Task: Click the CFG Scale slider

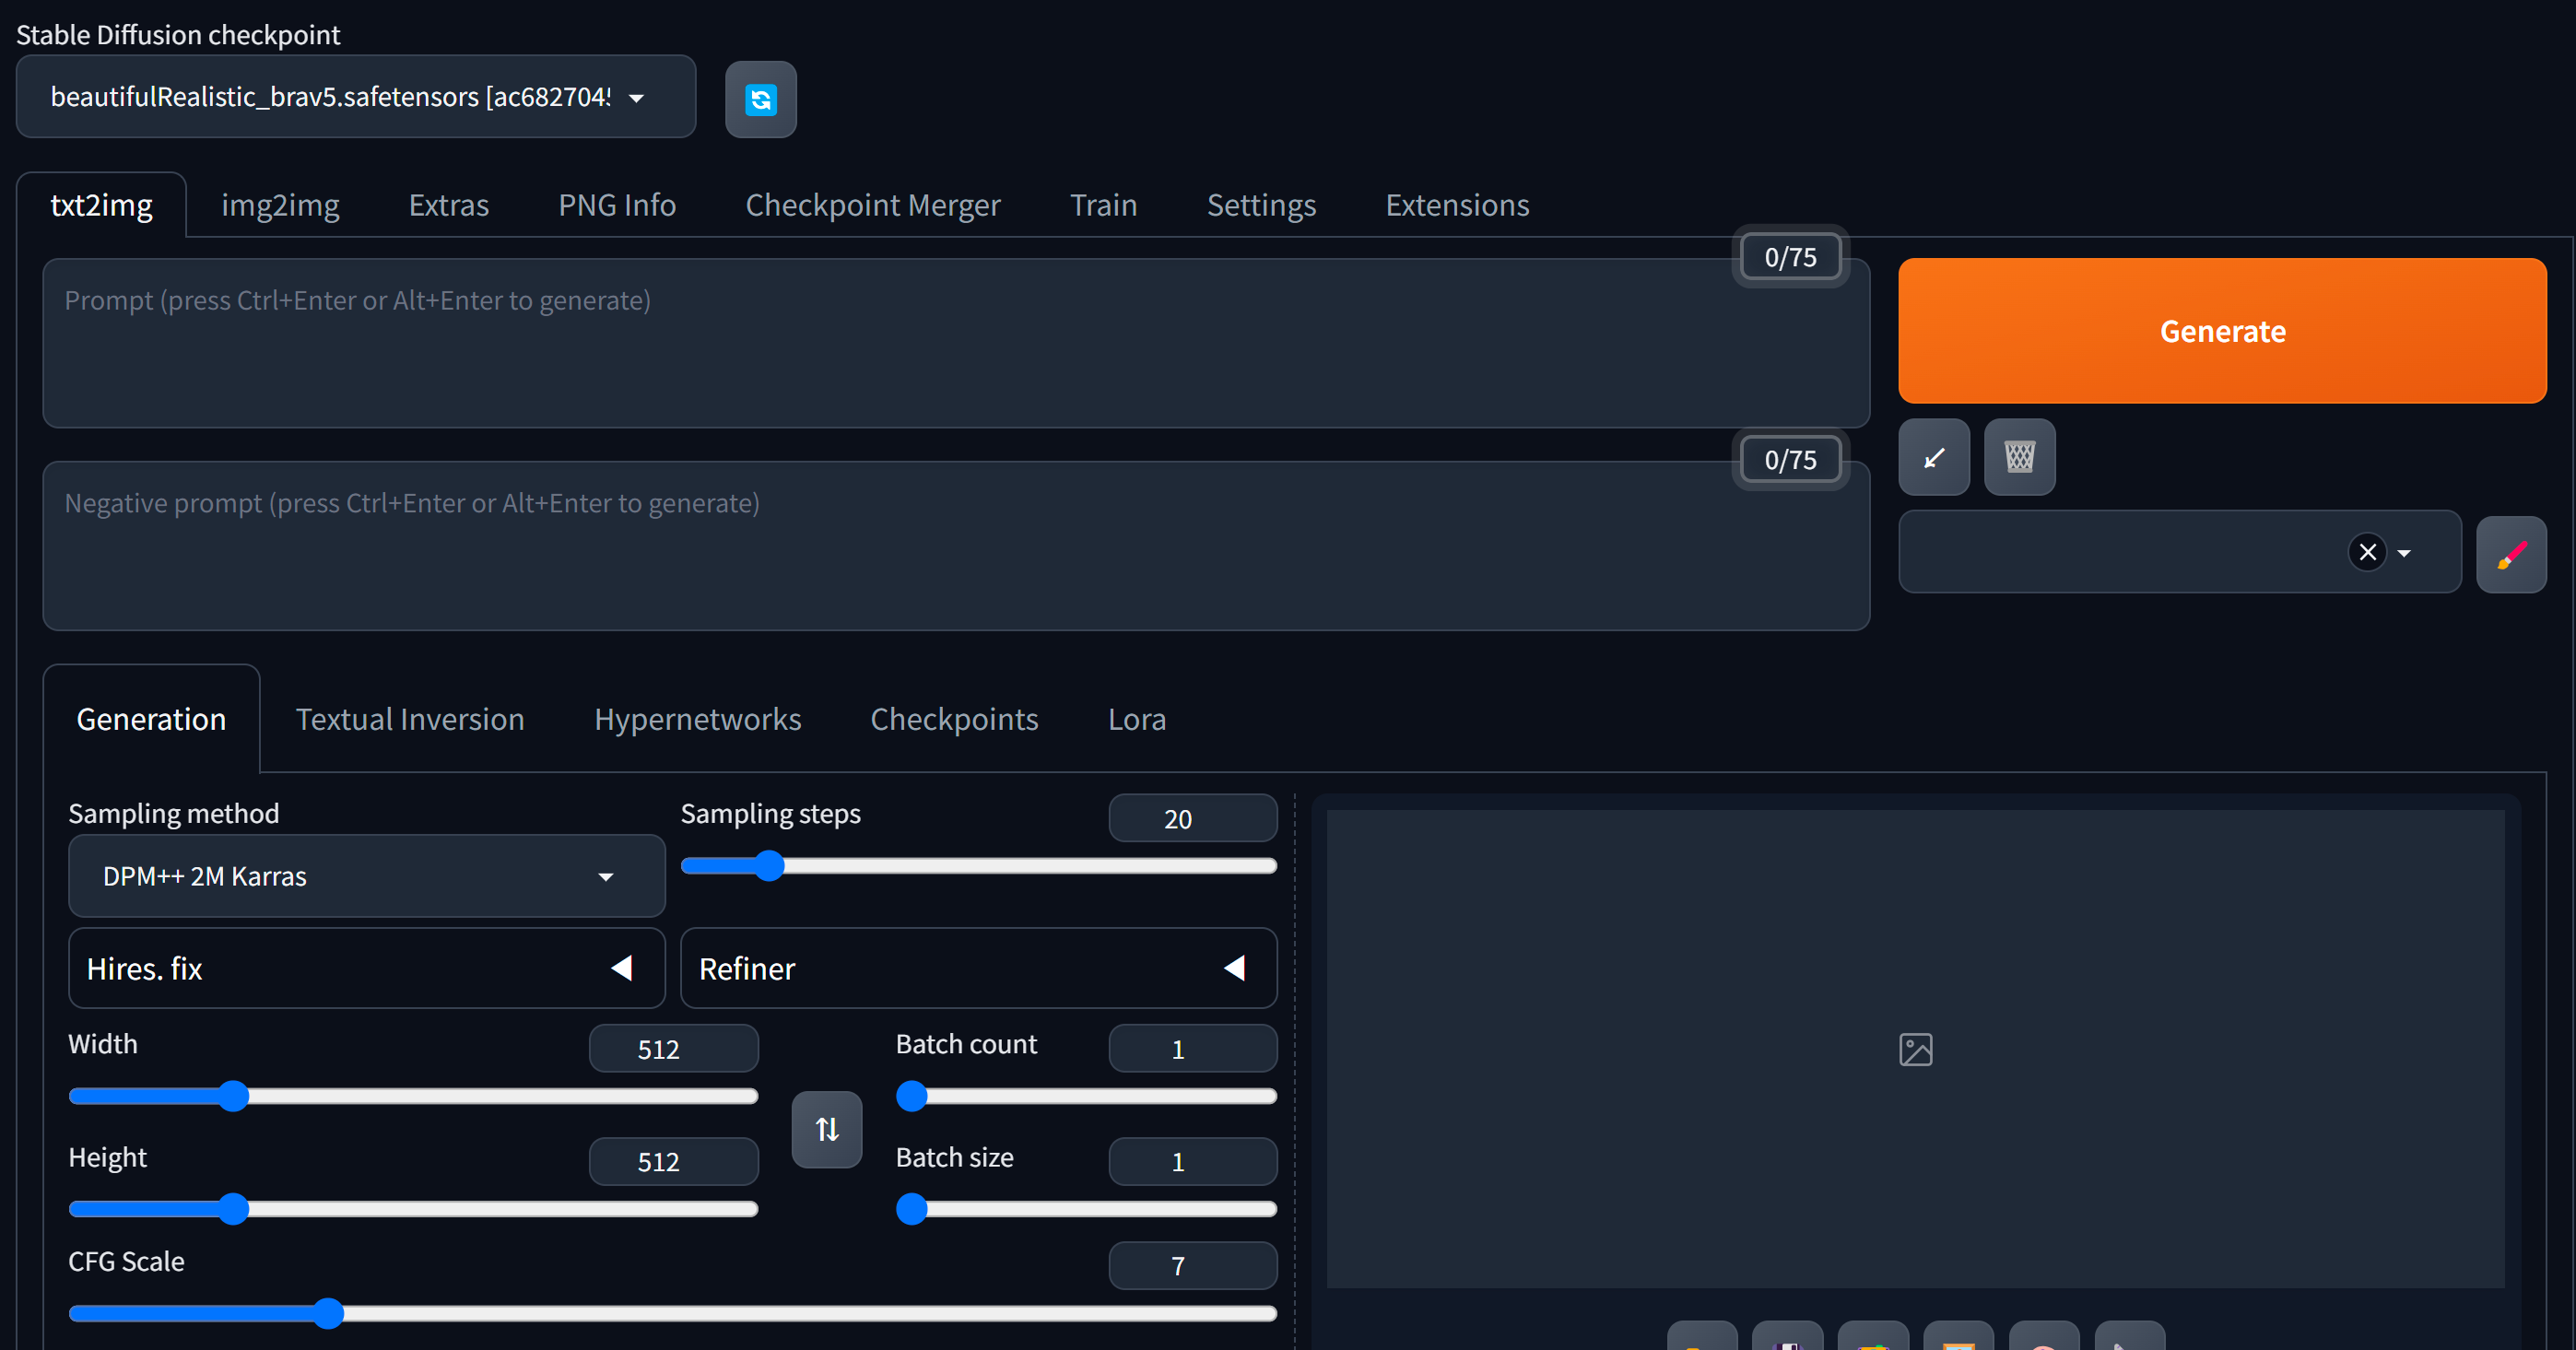Action: tap(672, 1313)
